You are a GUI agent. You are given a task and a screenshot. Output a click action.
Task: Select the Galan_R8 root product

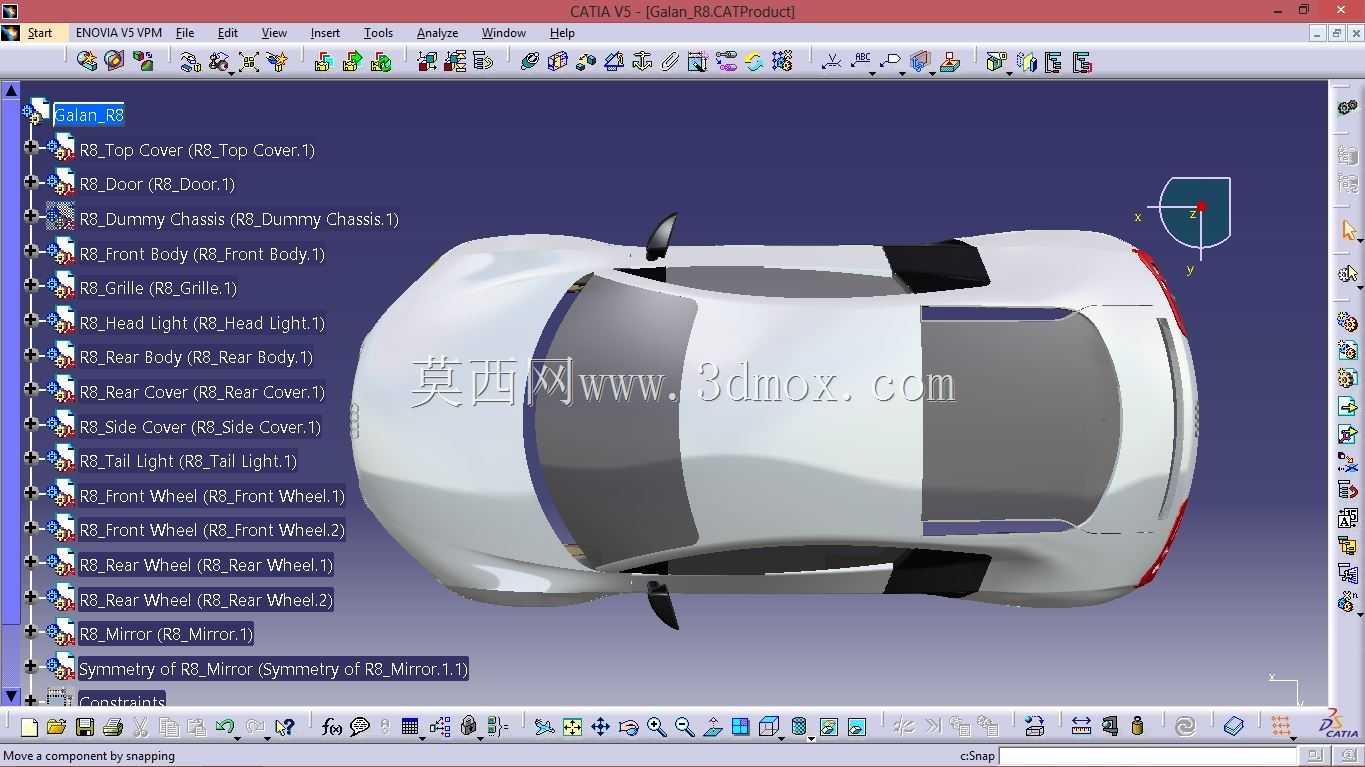(89, 115)
